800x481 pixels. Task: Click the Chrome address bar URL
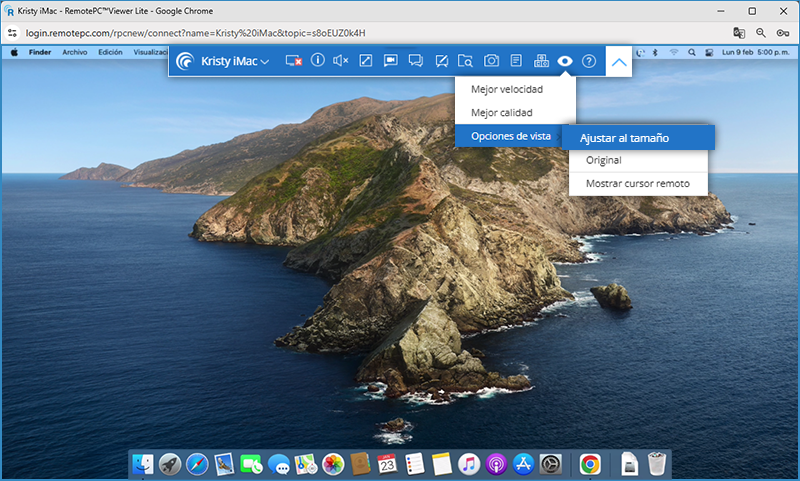[195, 33]
